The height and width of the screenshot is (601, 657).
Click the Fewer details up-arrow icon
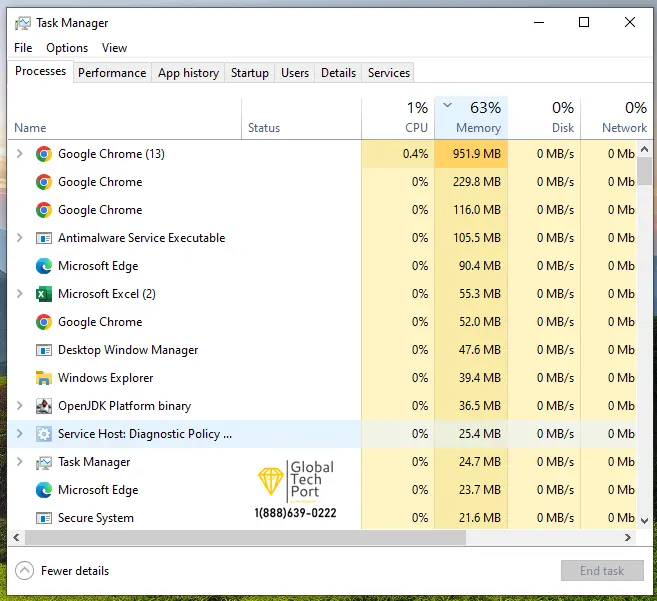pos(24,570)
